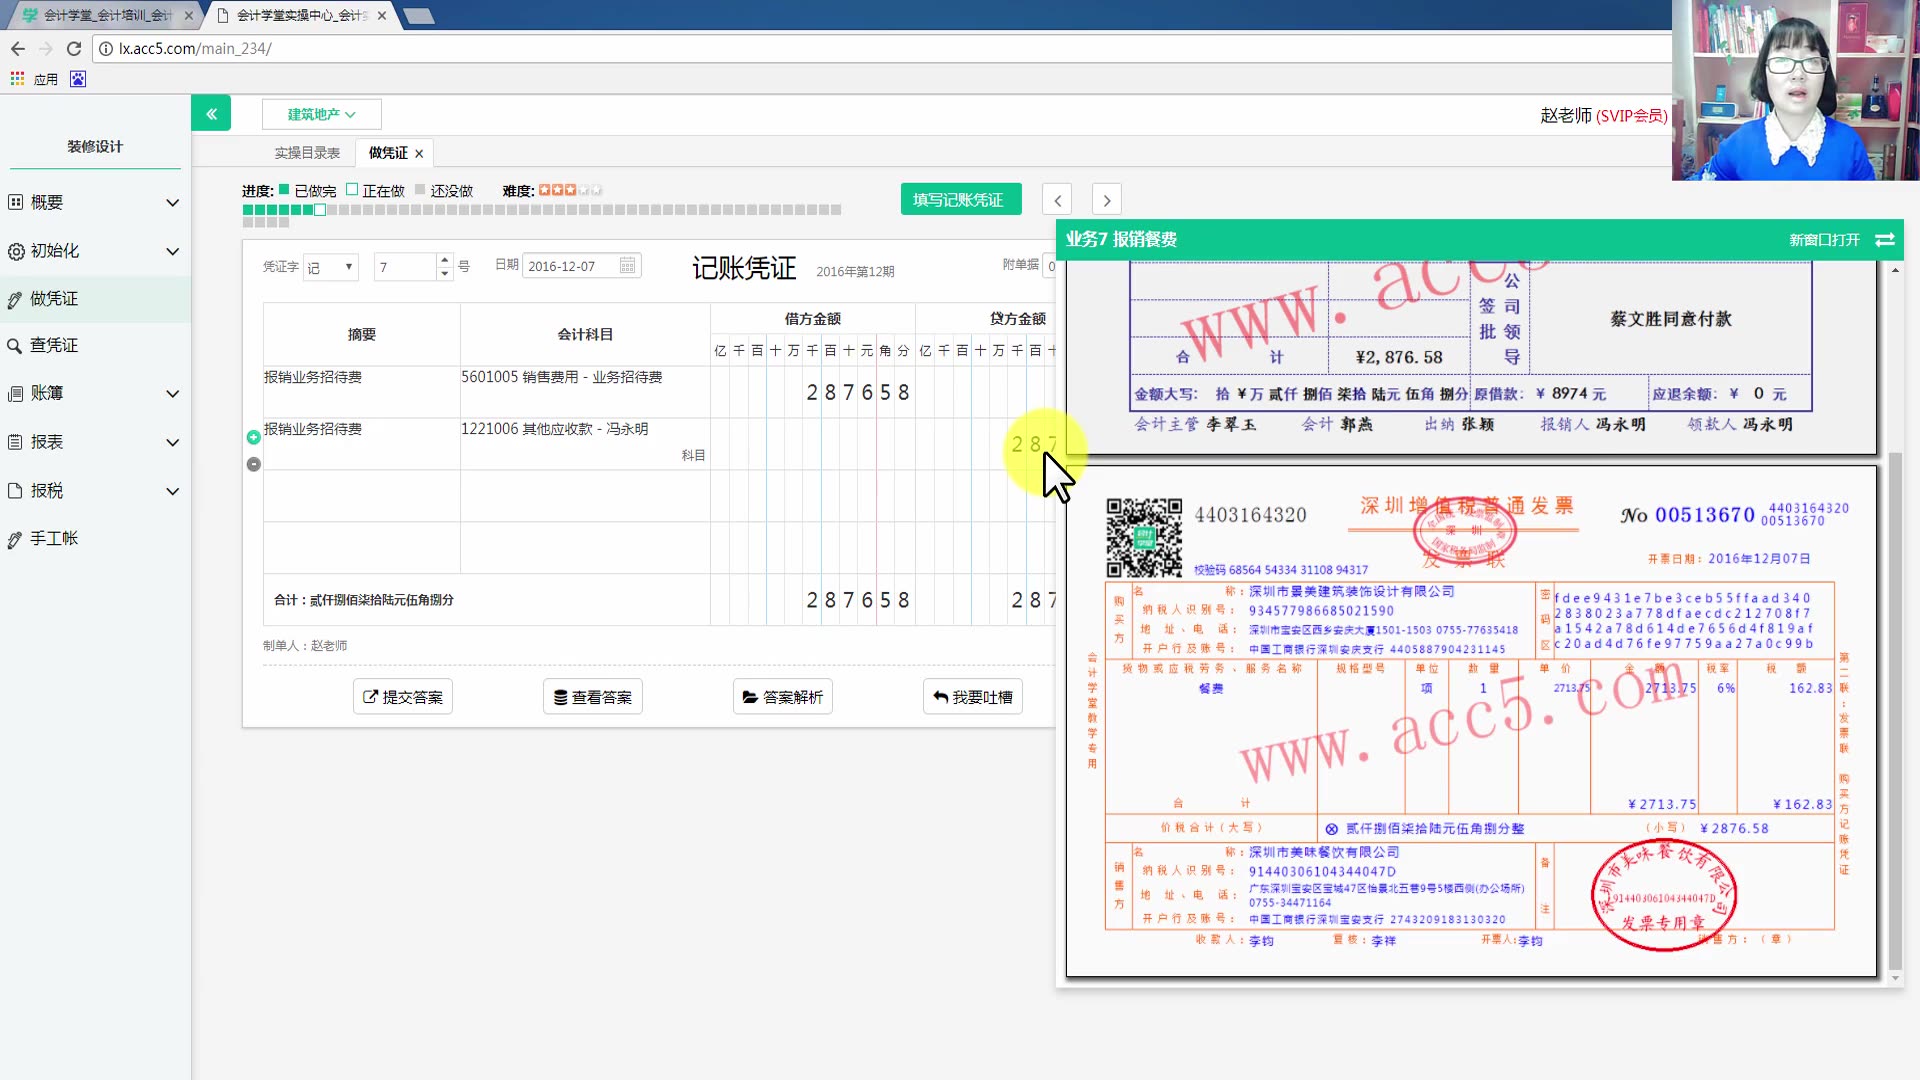Image resolution: width=1920 pixels, height=1080 pixels.
Task: Switch to the 实操目录表 tab
Action: click(307, 152)
